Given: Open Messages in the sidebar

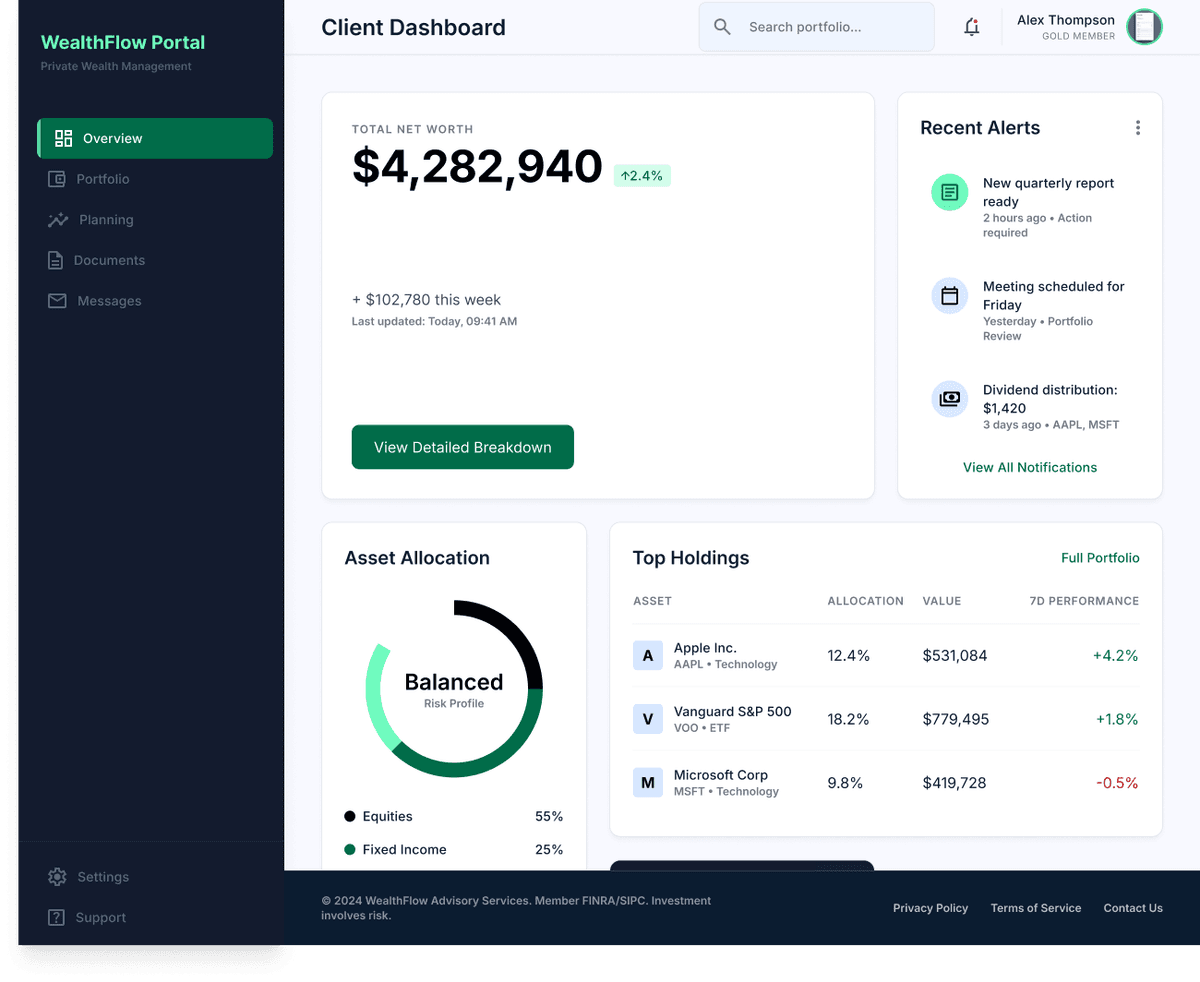Looking at the screenshot, I should (x=155, y=301).
